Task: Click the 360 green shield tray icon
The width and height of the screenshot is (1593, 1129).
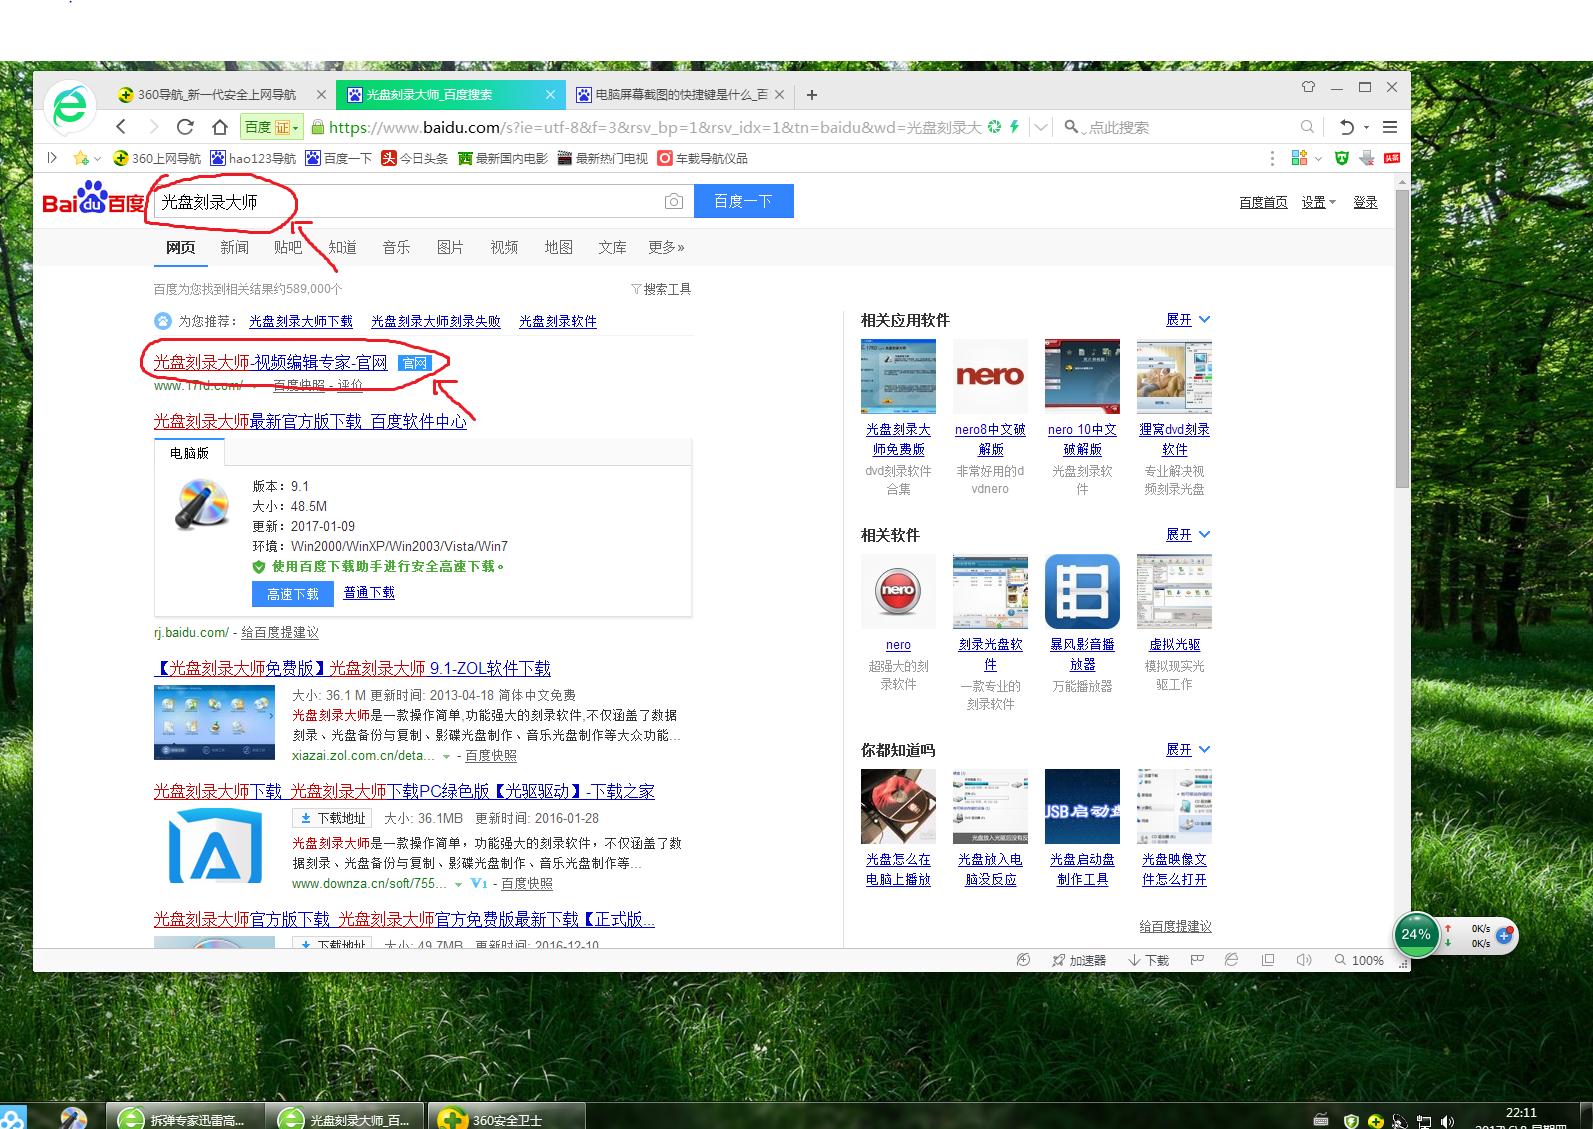Action: tap(1352, 1122)
